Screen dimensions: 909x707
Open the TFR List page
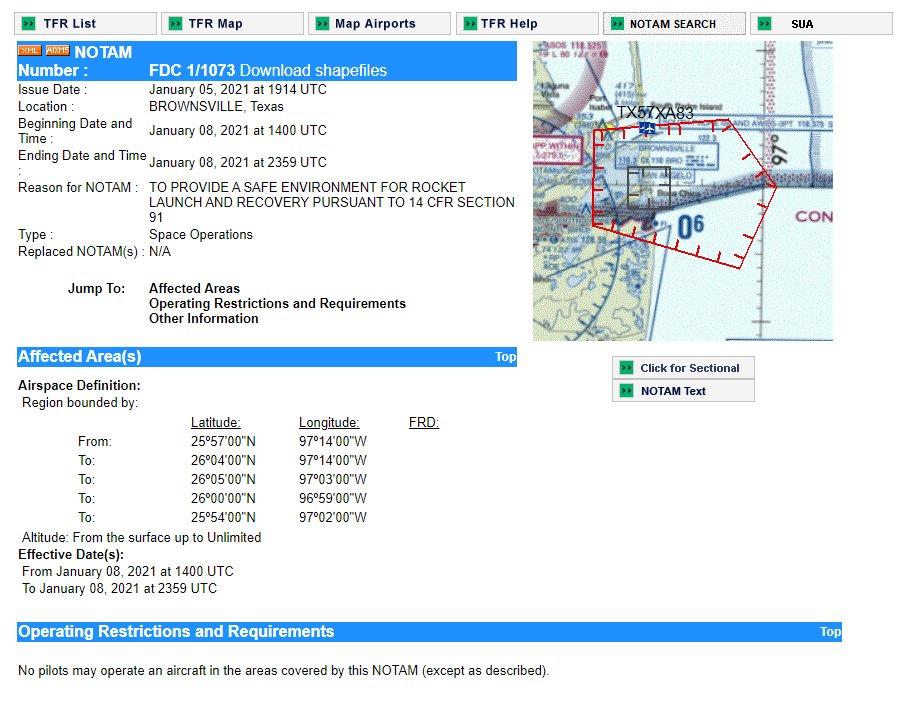[x=86, y=24]
